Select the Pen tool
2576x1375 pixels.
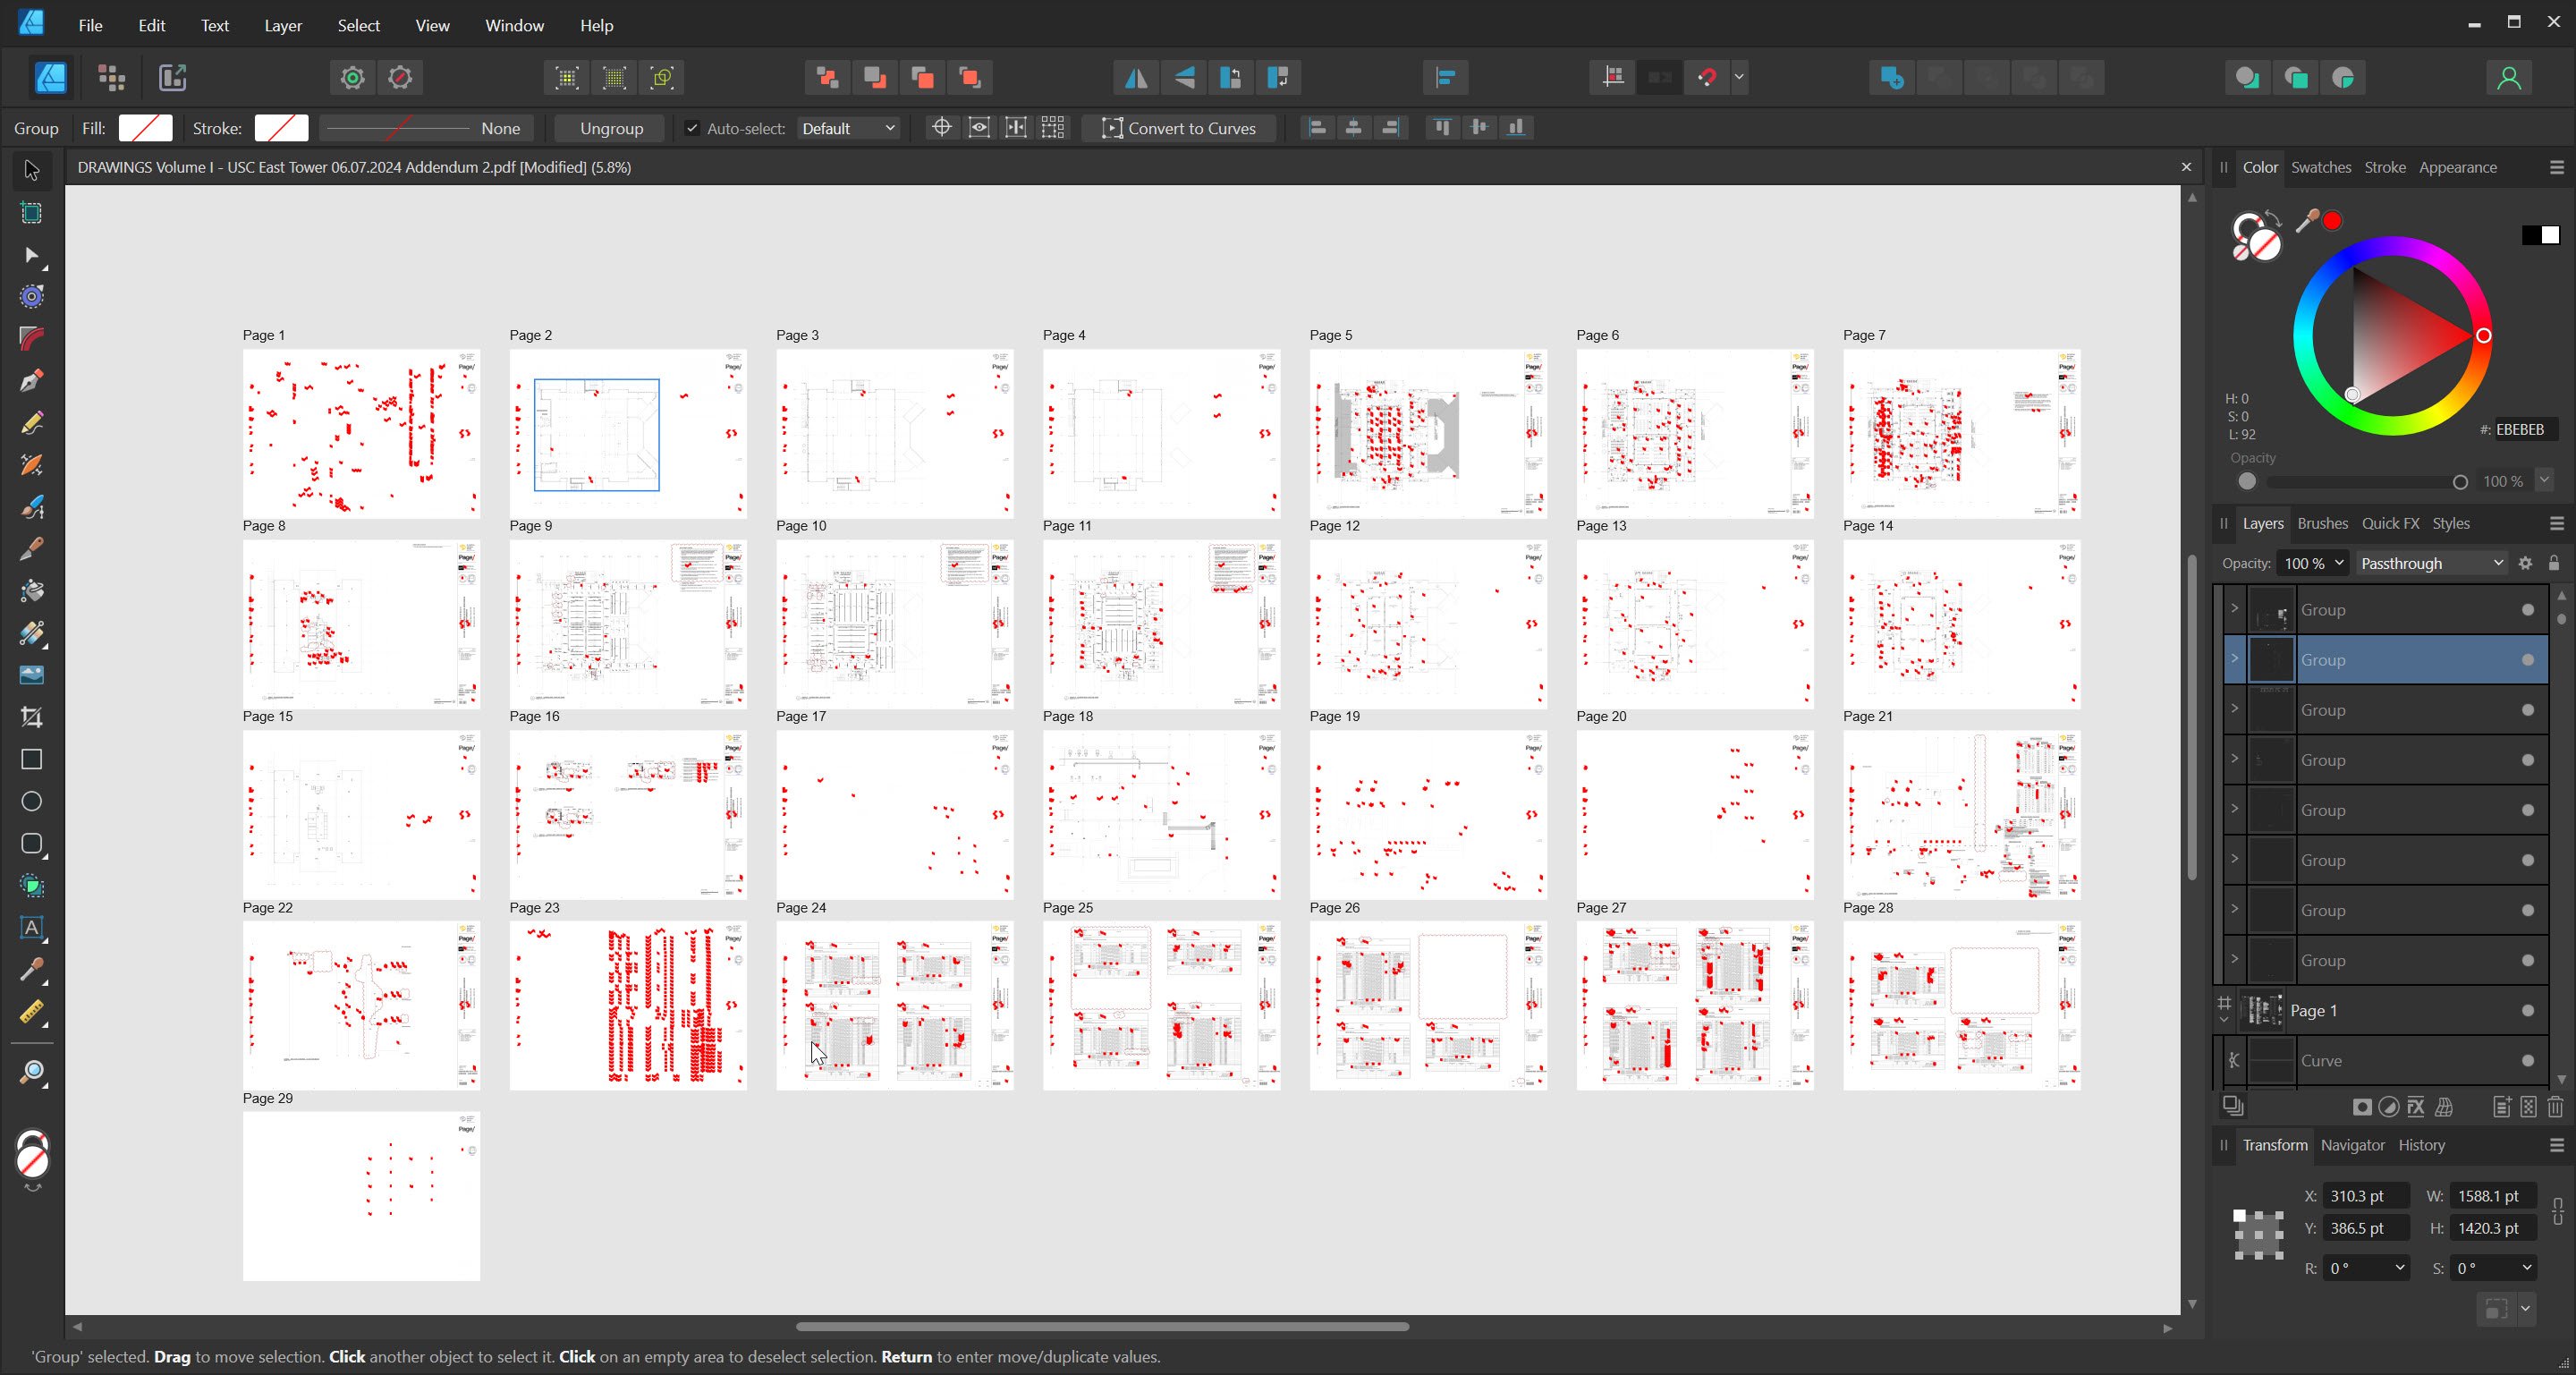[31, 381]
